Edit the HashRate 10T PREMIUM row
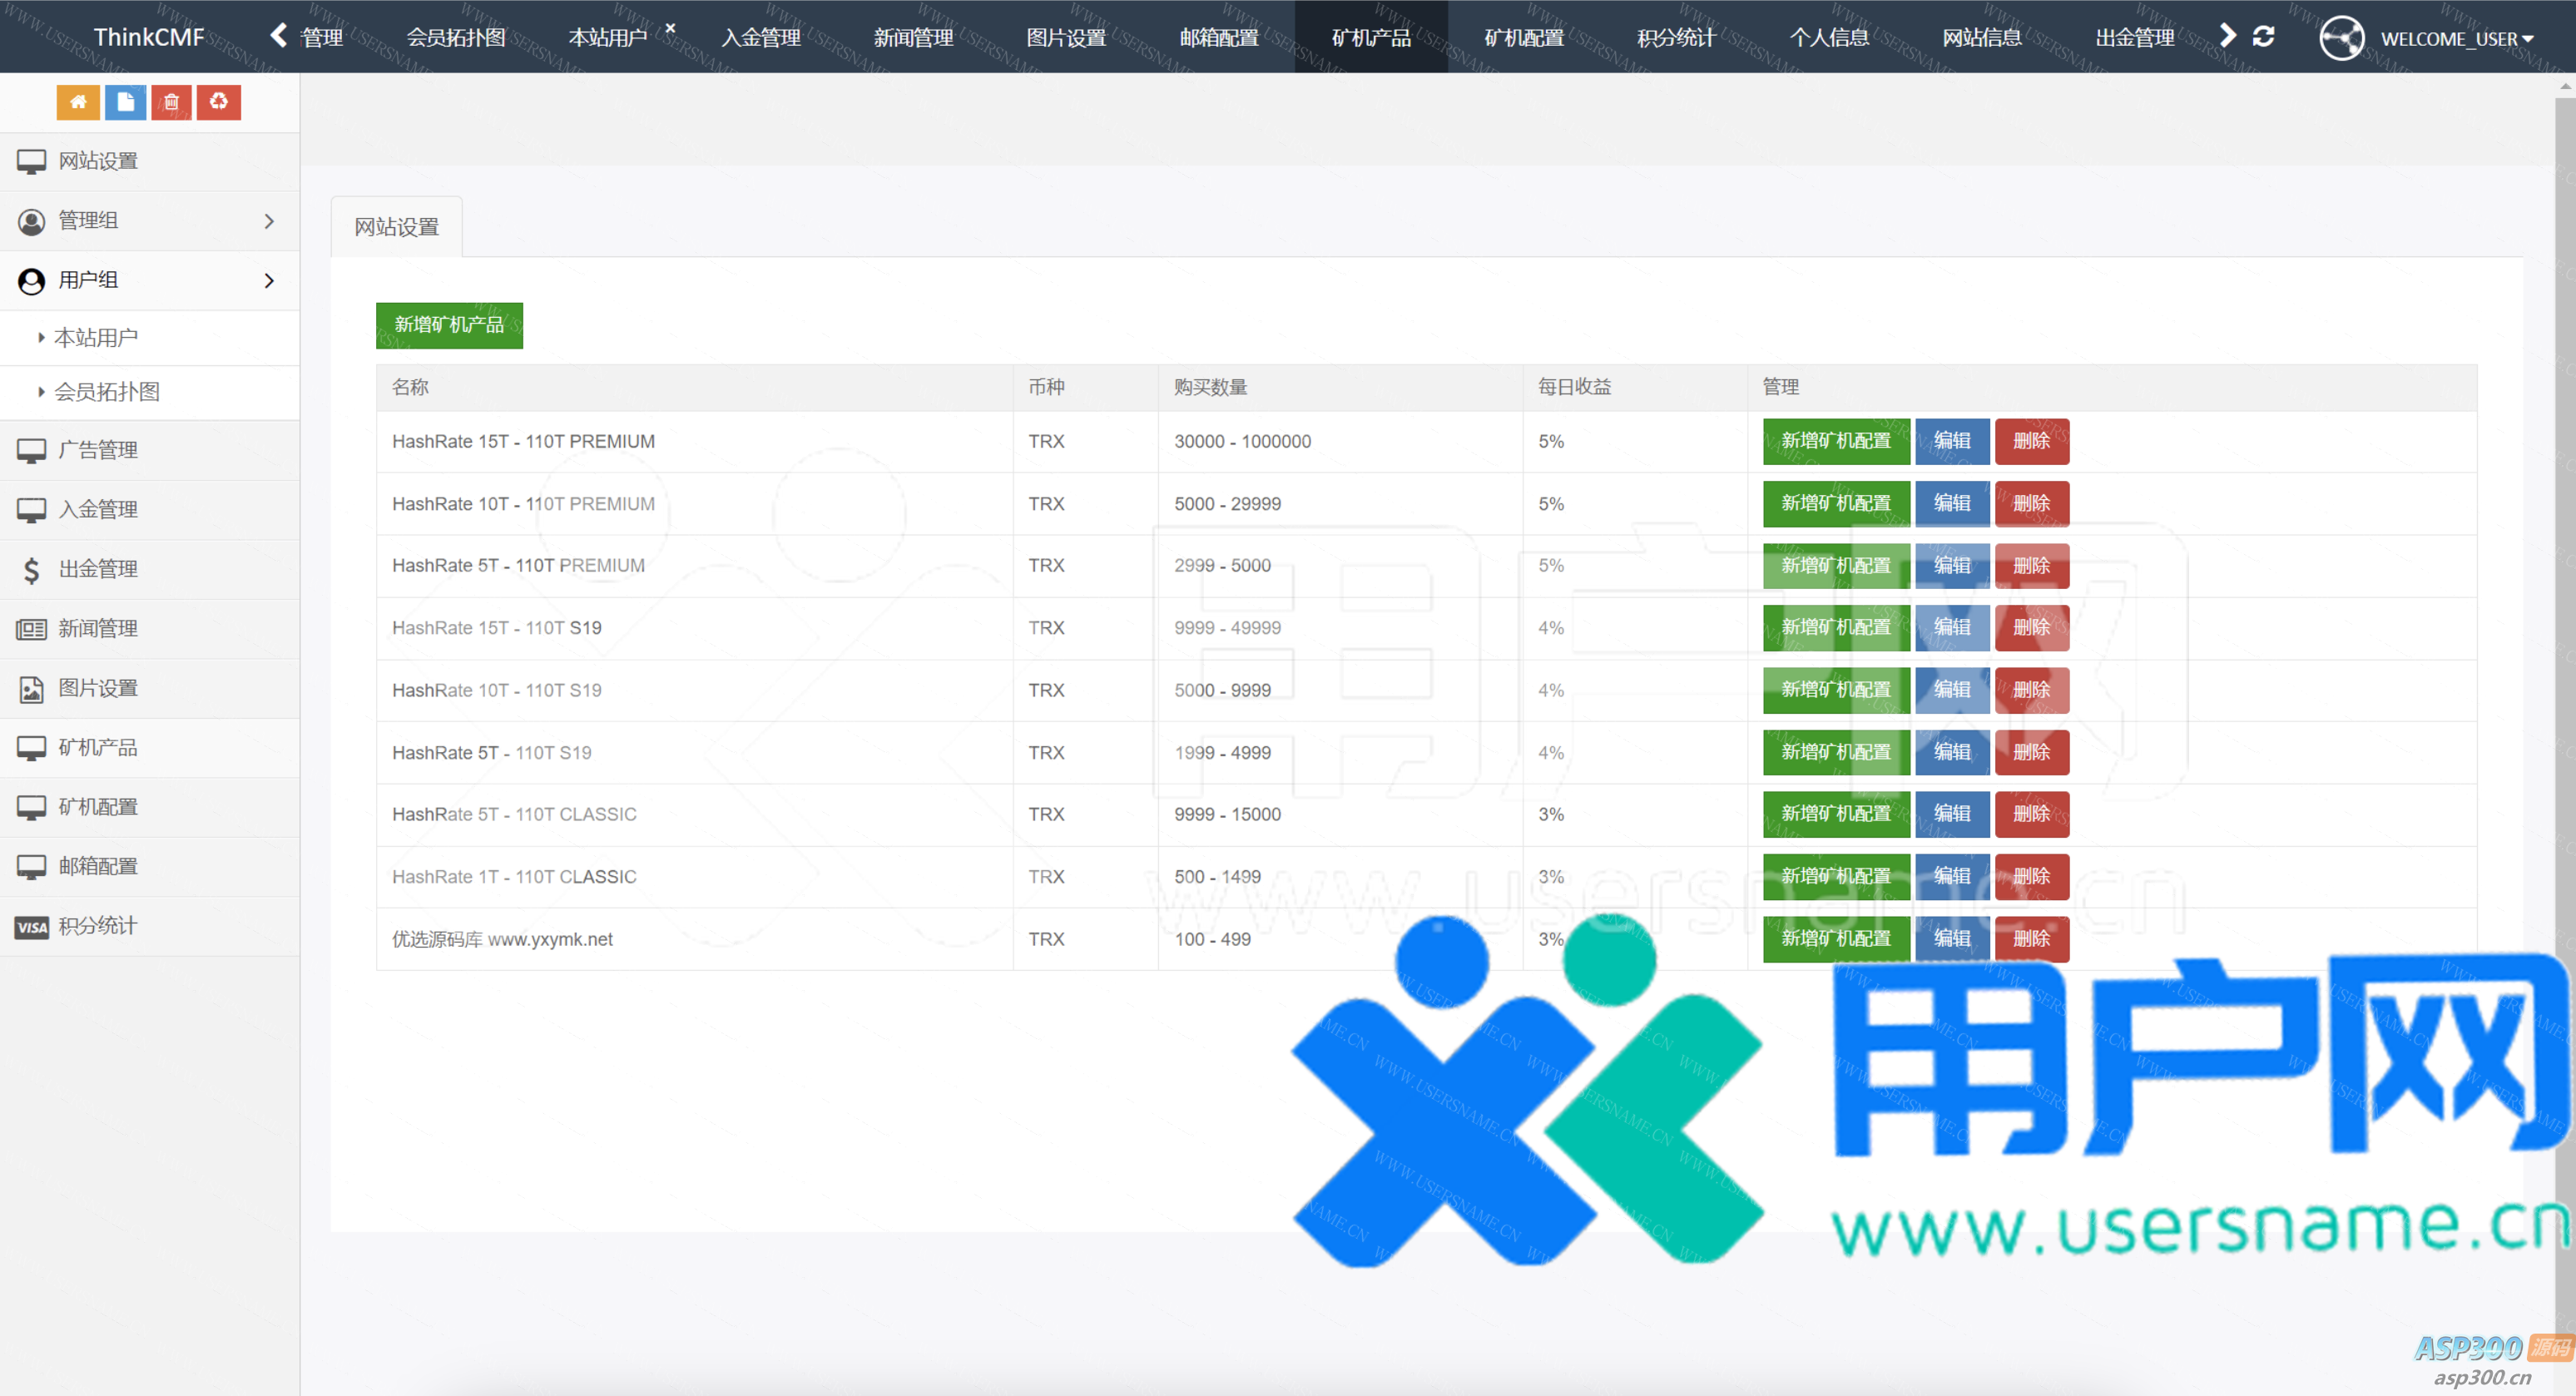 (1951, 503)
